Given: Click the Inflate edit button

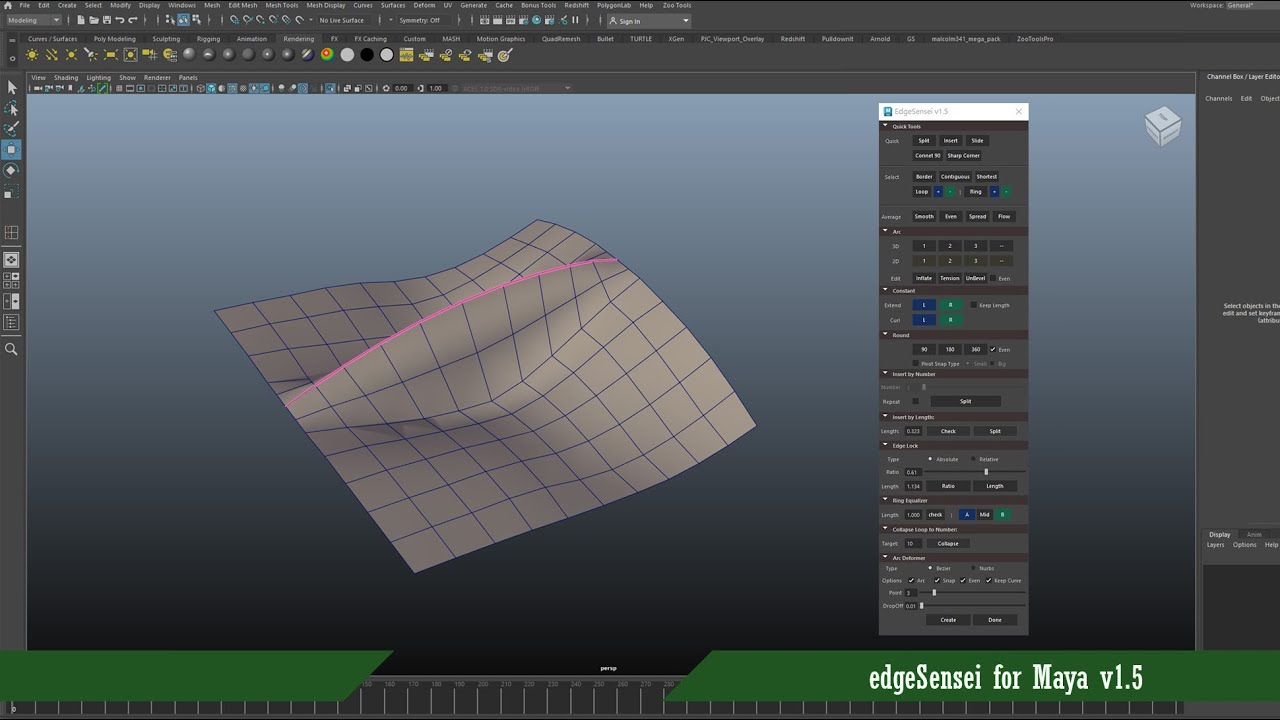Looking at the screenshot, I should 924,278.
